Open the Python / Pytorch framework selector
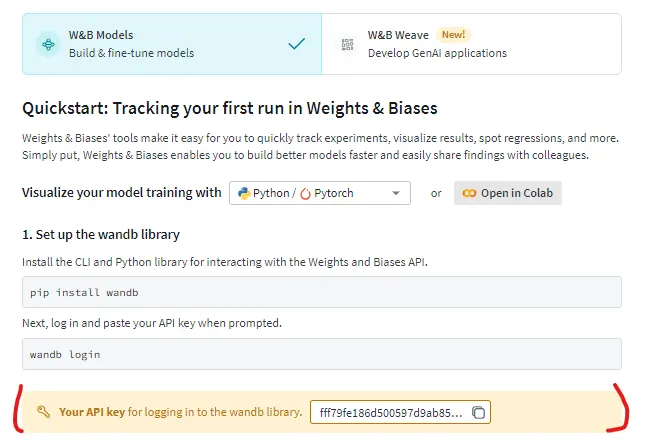Image resolution: width=656 pixels, height=445 pixels. click(319, 193)
